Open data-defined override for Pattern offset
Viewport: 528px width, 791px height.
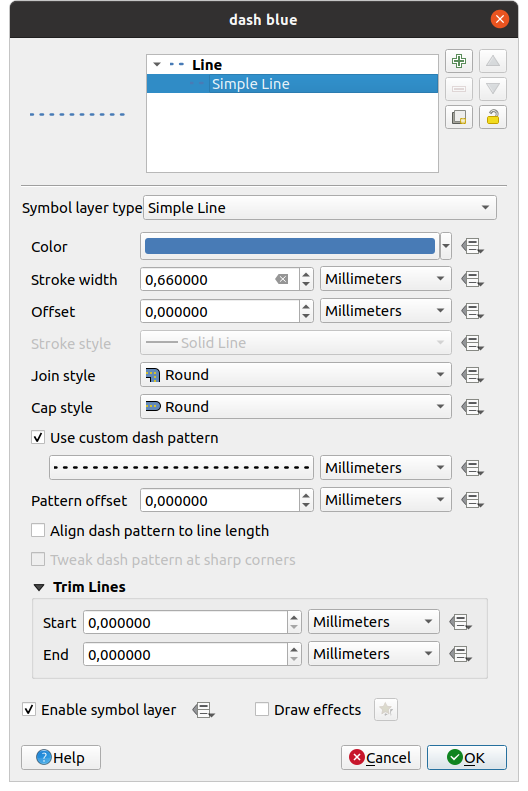pyautogui.click(x=473, y=500)
